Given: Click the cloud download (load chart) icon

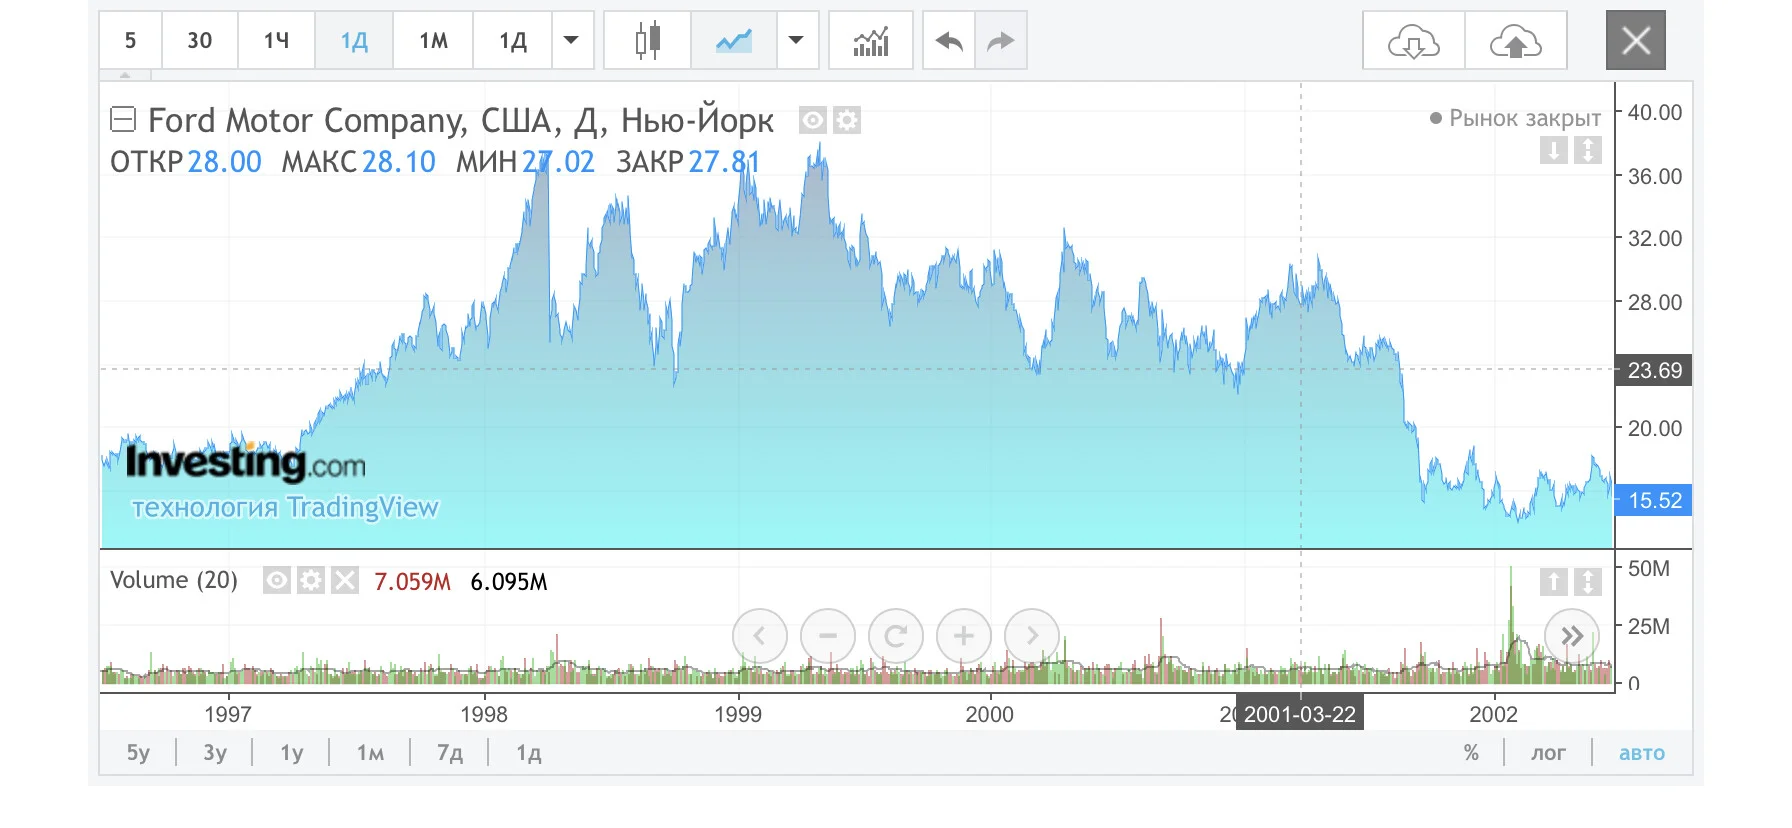Looking at the screenshot, I should point(1414,42).
